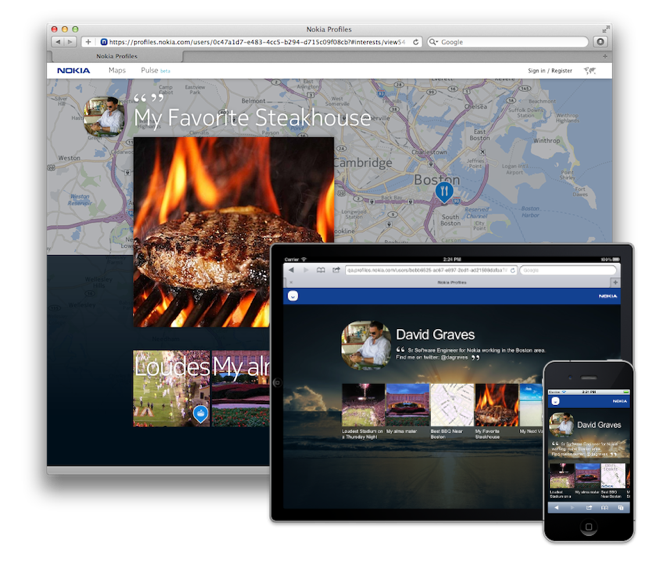
Task: Select the Nokia Profiles tab on the iPad
Action: pyautogui.click(x=451, y=282)
